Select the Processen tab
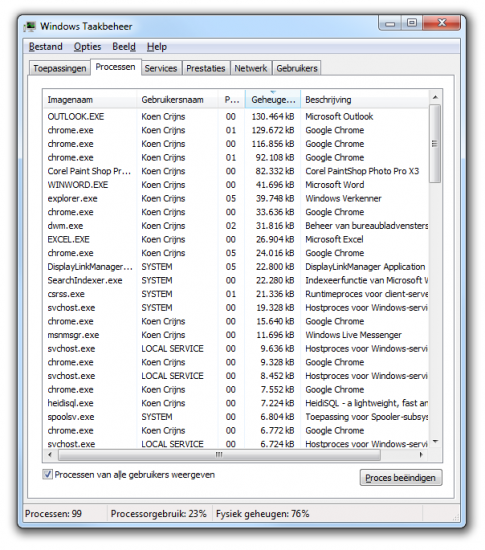Image resolution: width=485 pixels, height=550 pixels. (115, 67)
